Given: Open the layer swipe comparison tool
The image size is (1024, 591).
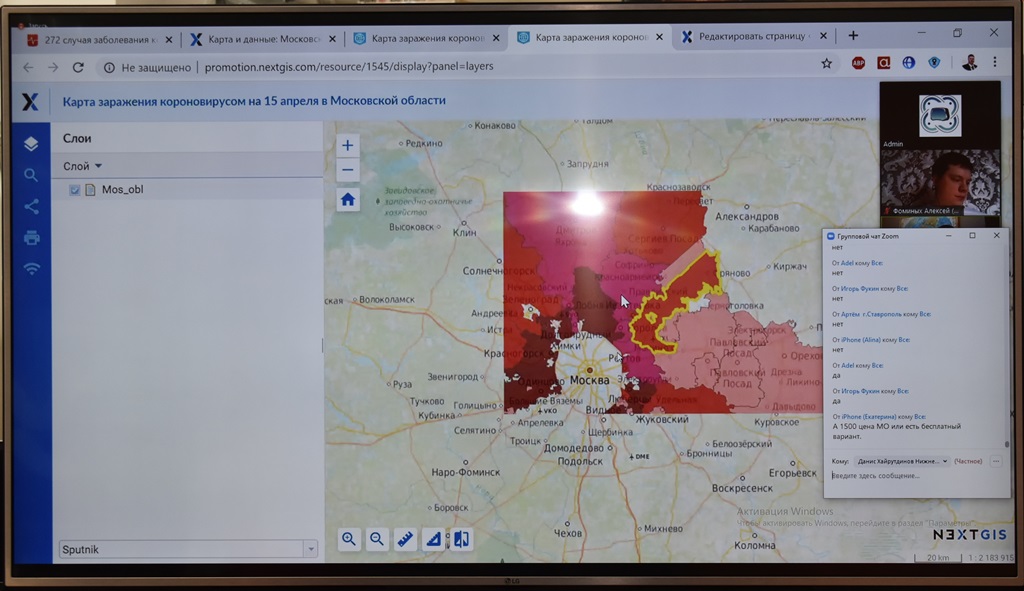Looking at the screenshot, I should click(462, 539).
